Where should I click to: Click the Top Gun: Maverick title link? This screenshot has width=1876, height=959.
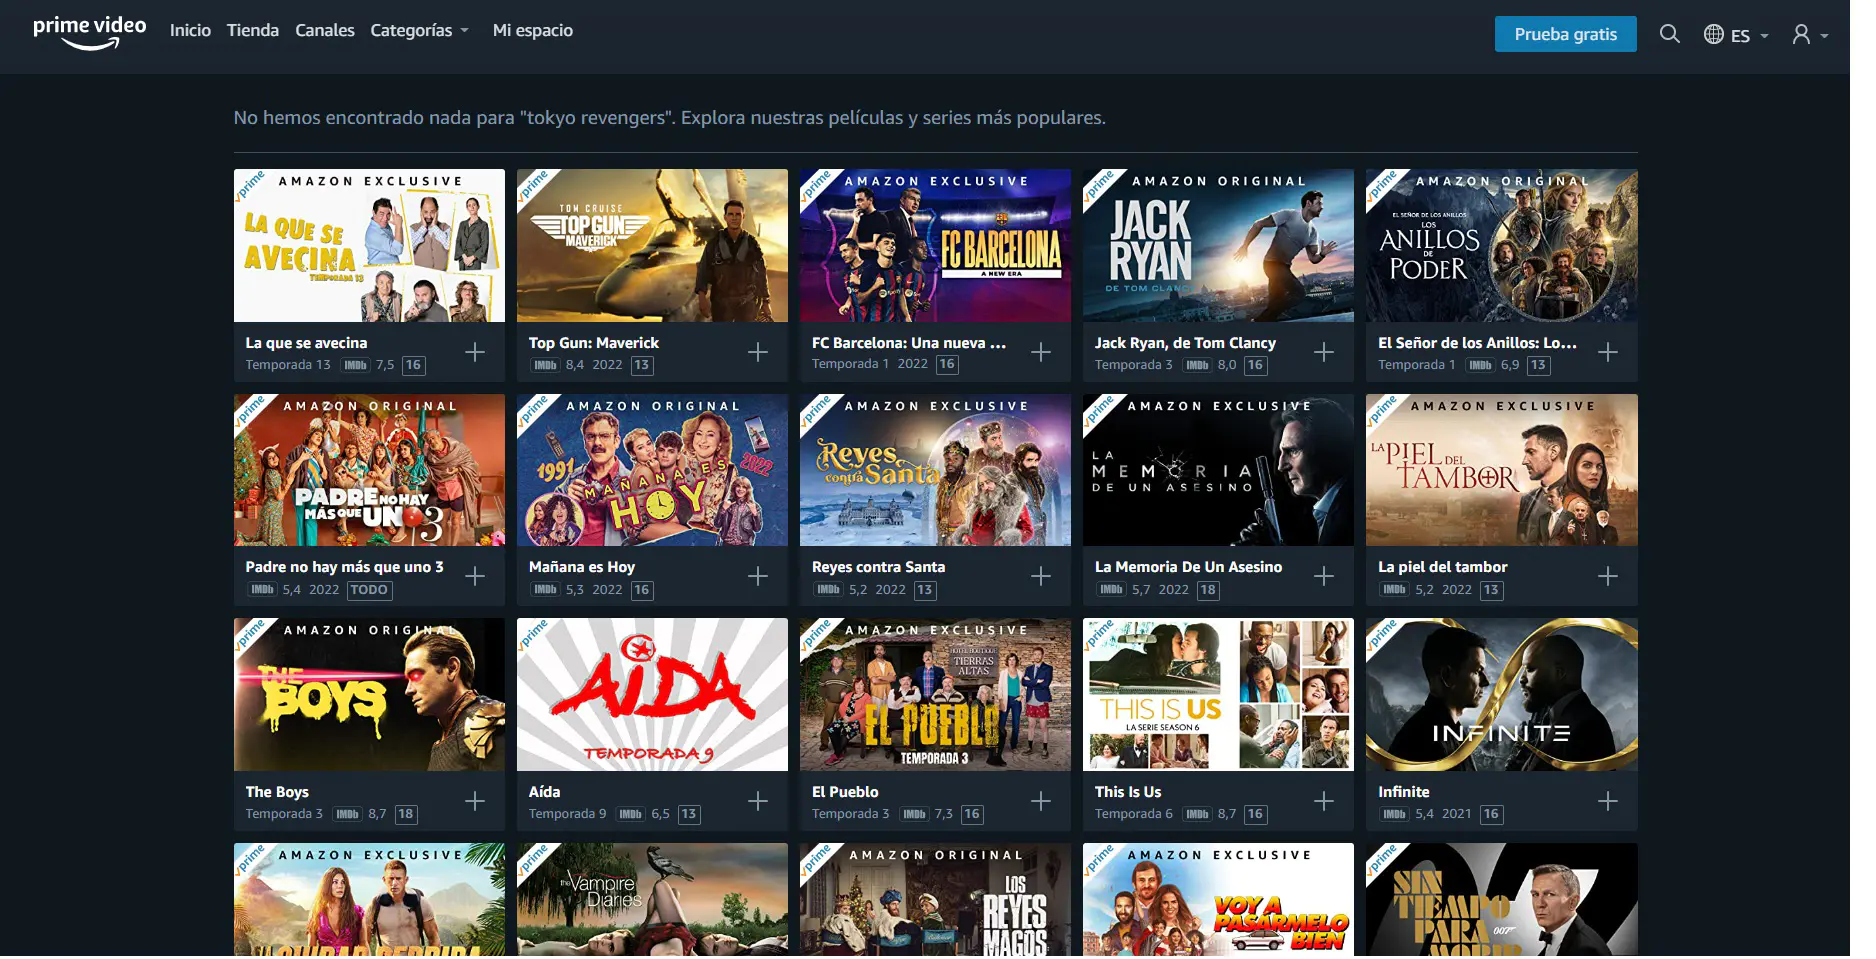click(x=594, y=343)
